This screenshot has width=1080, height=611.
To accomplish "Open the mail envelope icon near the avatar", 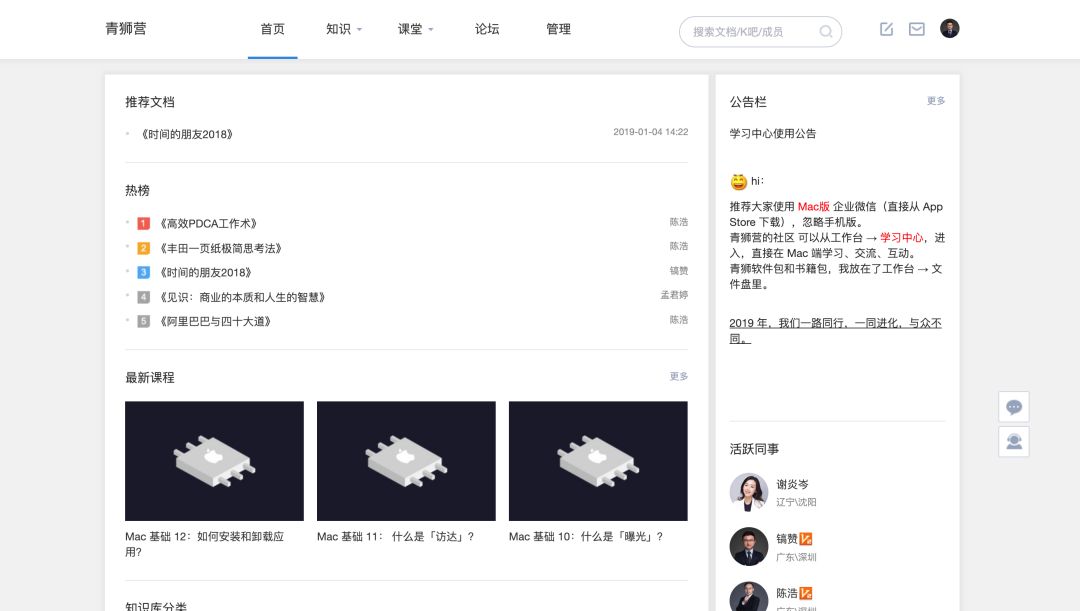I will (916, 29).
